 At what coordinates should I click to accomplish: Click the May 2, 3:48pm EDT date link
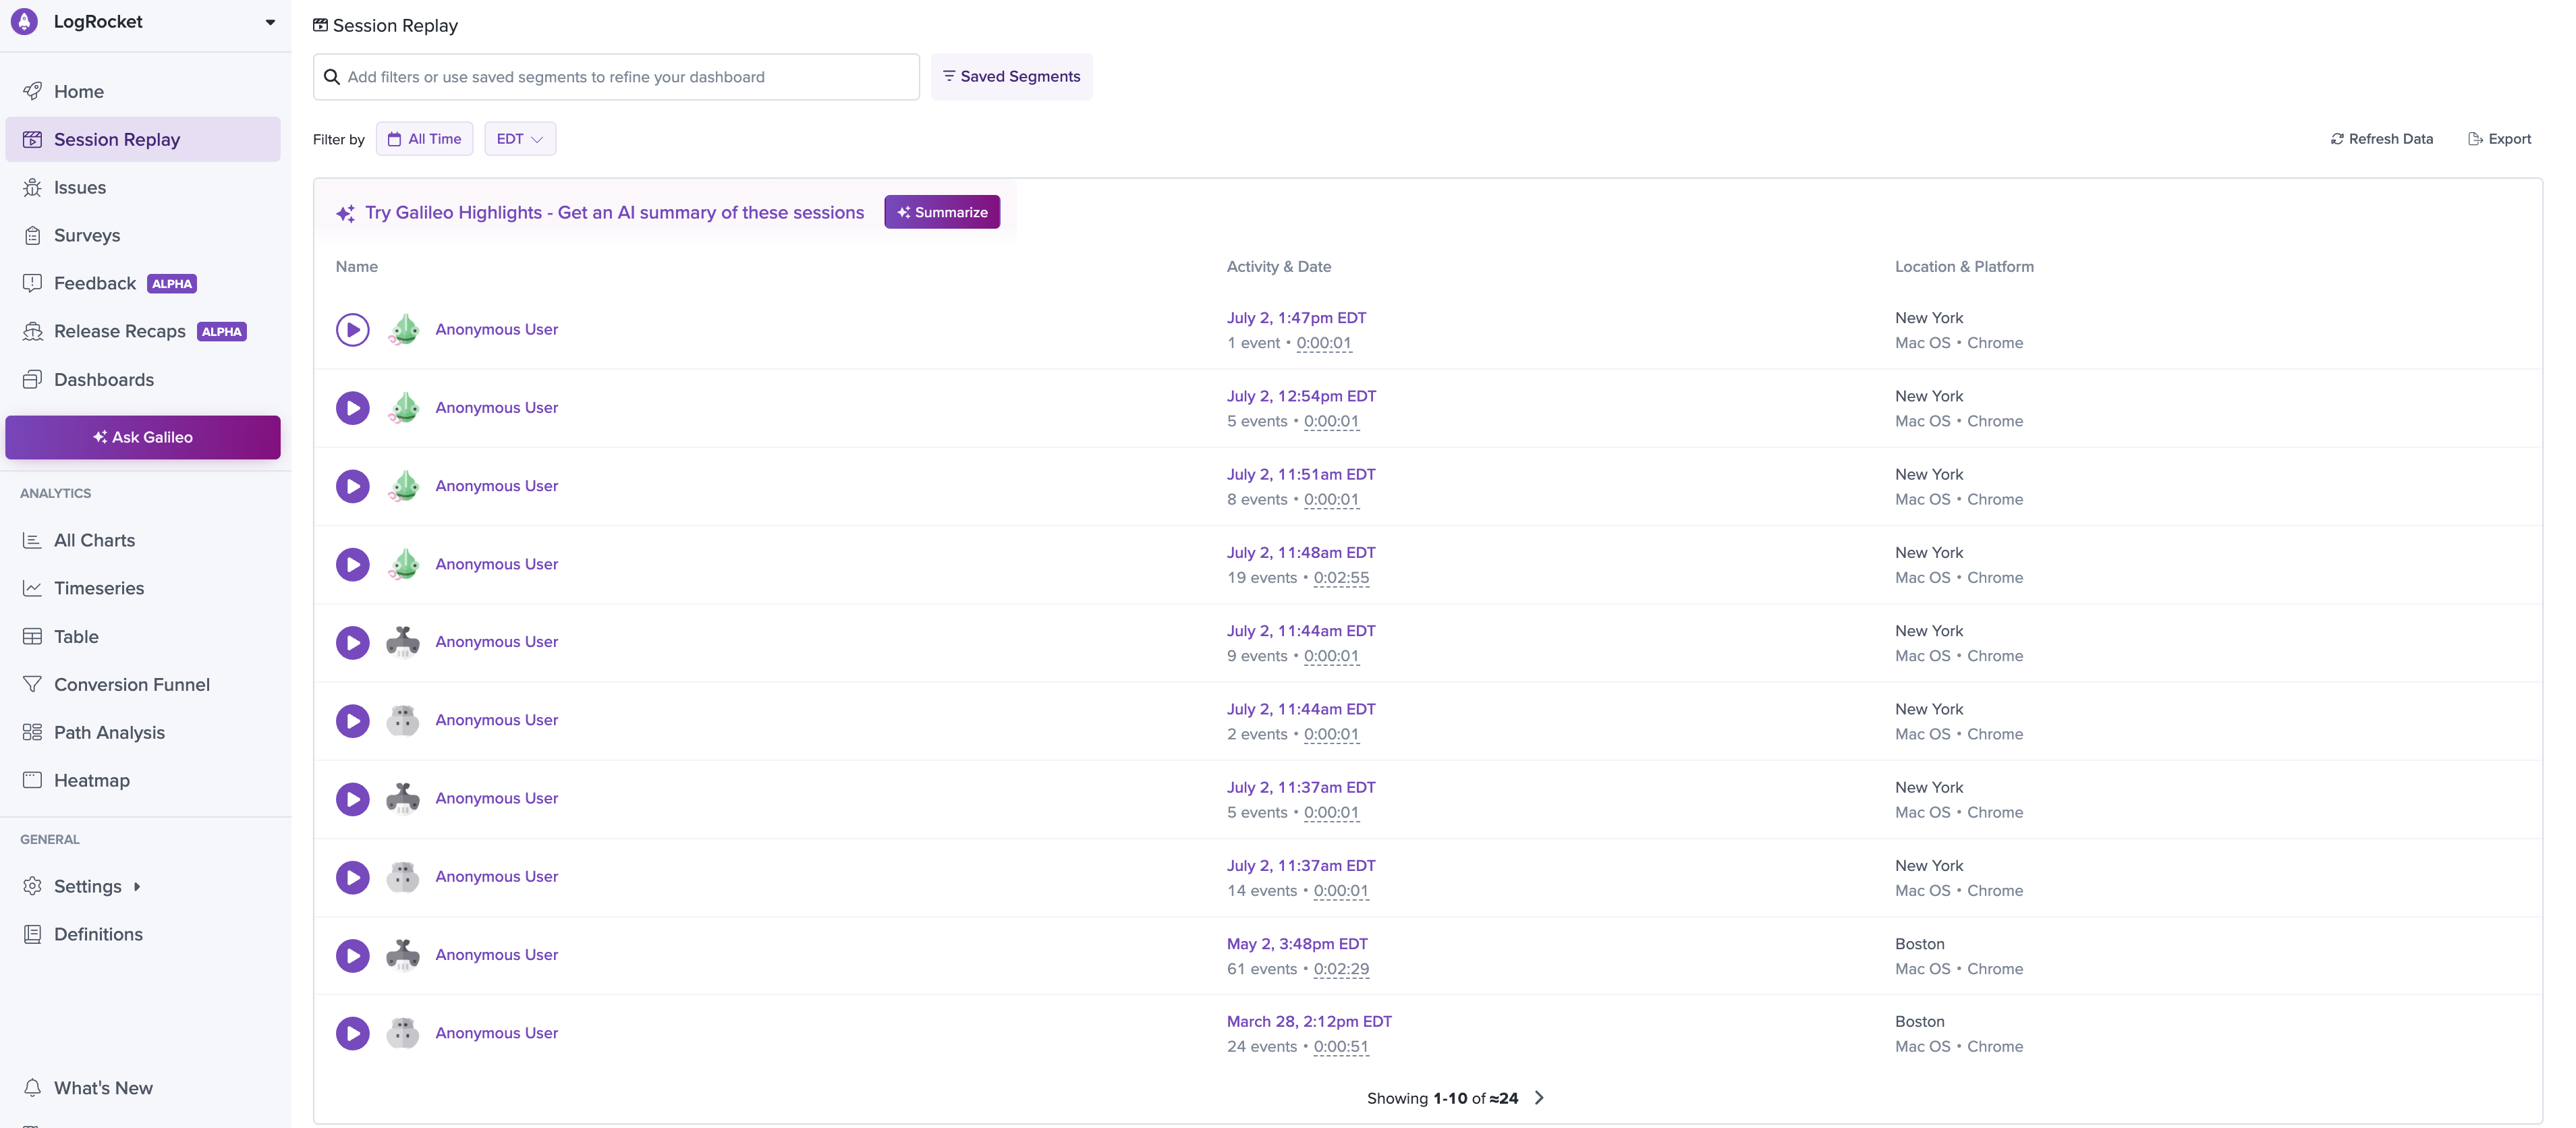click(1297, 944)
